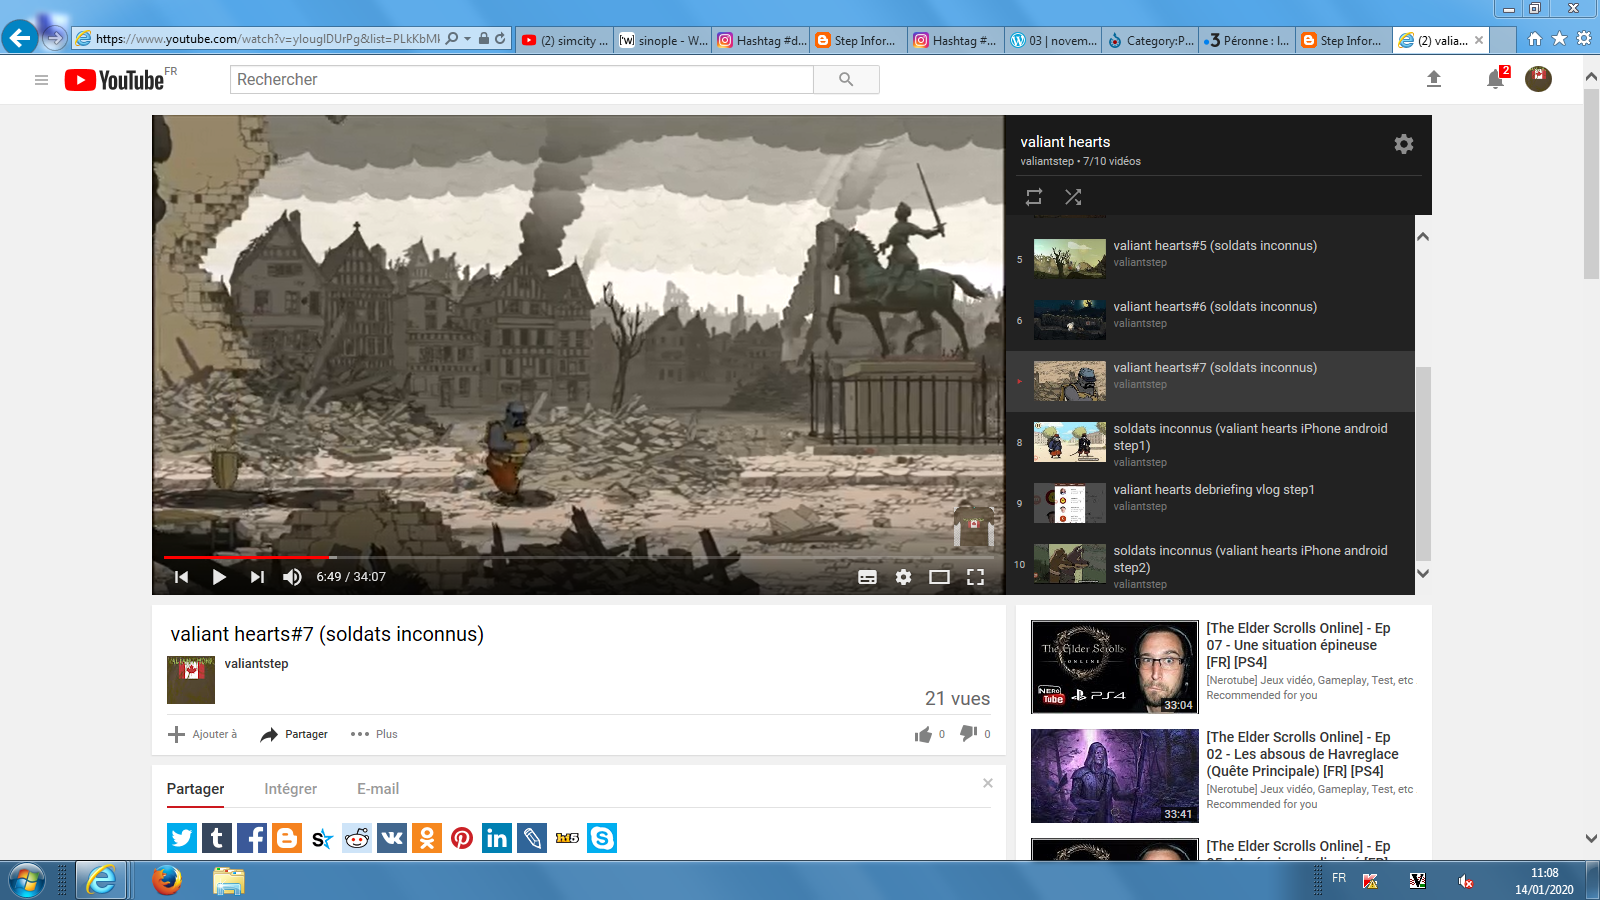Skip to the previous playlist video

181,577
